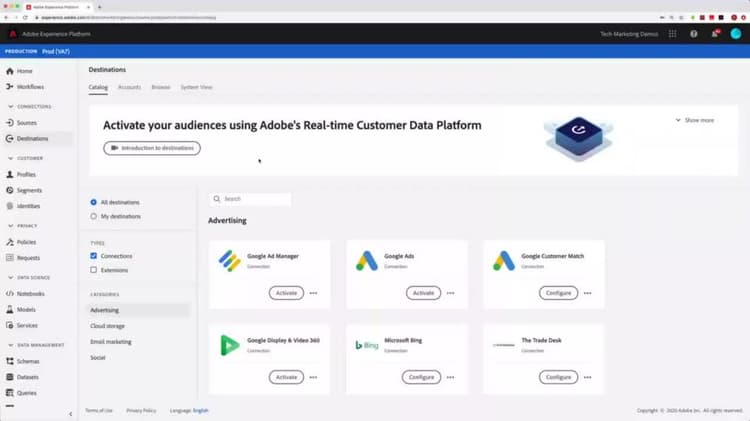This screenshot has height=421, width=750.
Task: Switch to the System View tab
Action: pyautogui.click(x=196, y=87)
